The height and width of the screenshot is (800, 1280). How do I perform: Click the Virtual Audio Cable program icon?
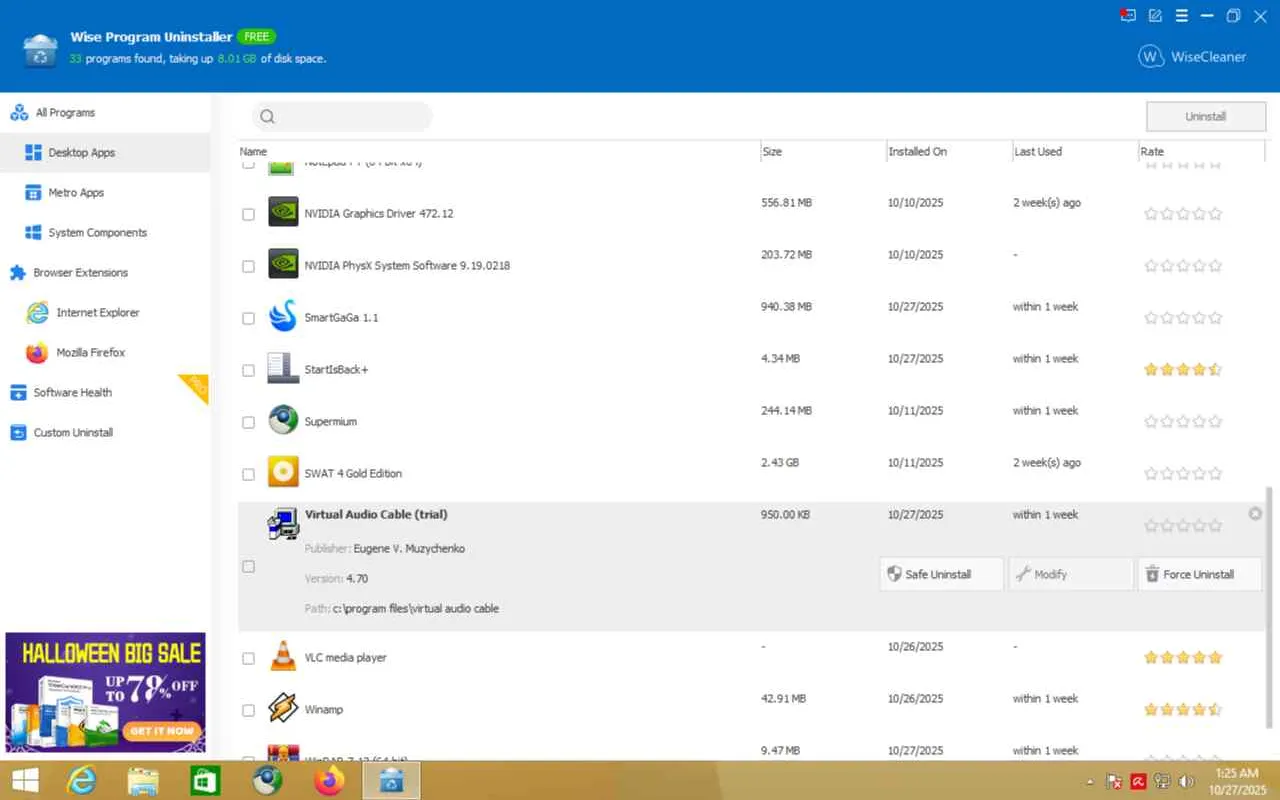point(283,524)
